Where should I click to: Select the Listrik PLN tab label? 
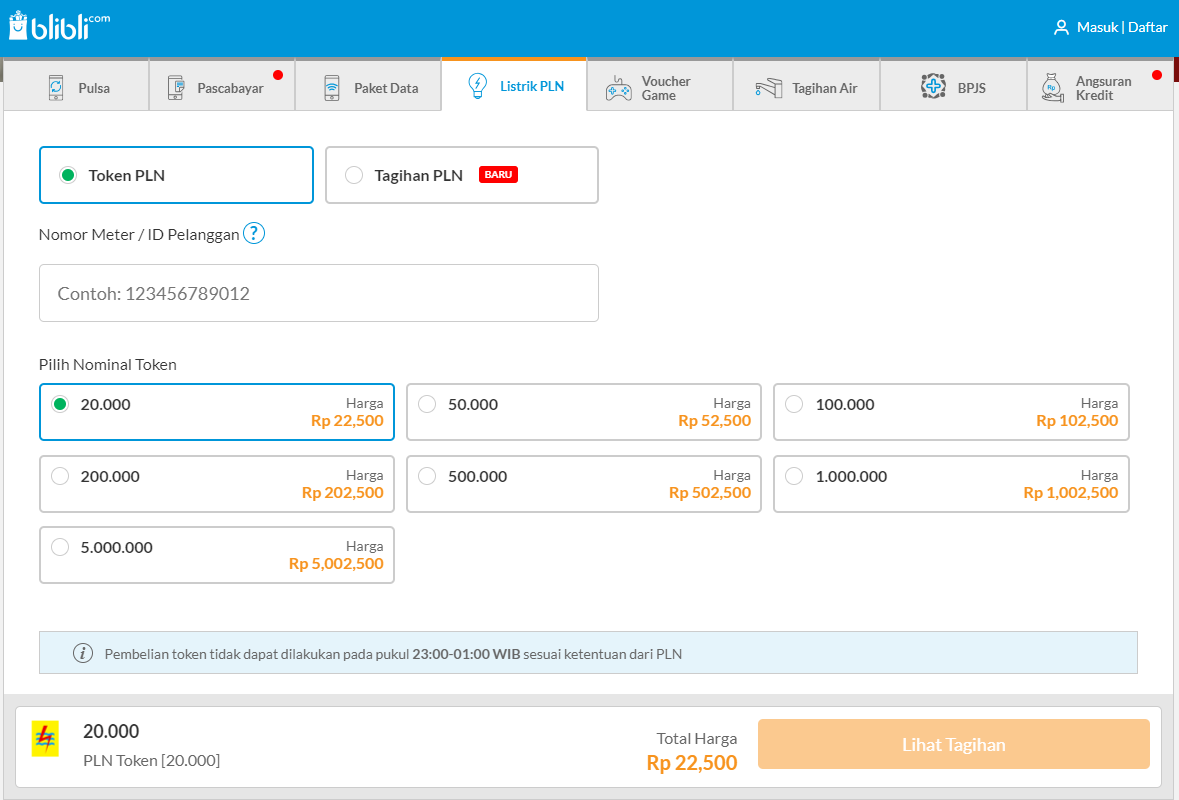(532, 86)
